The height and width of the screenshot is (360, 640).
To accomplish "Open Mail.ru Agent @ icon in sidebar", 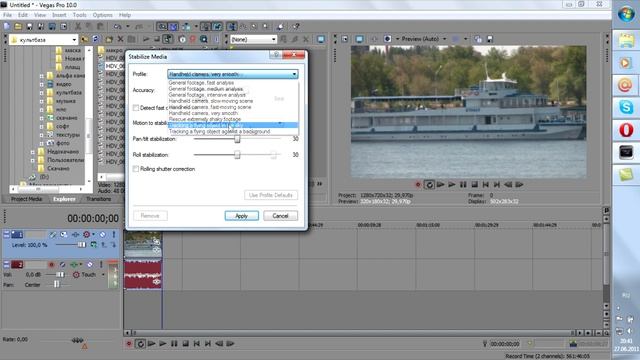I will tap(626, 85).
